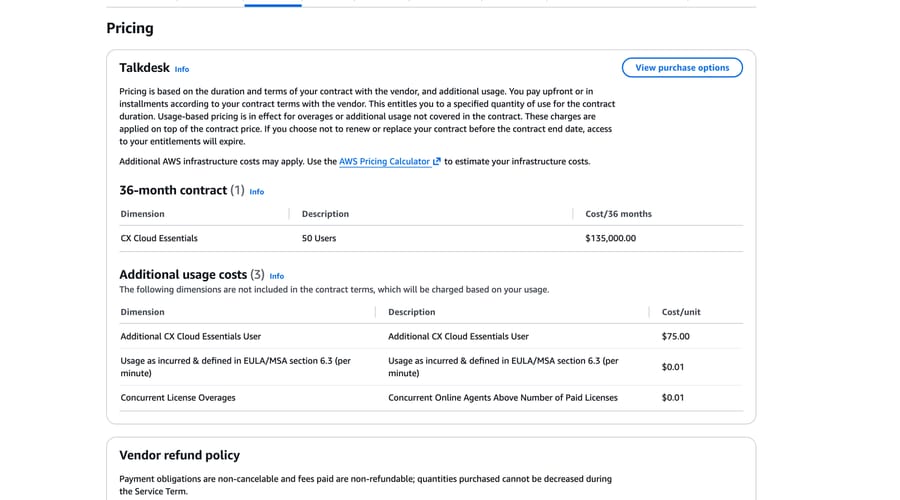The height and width of the screenshot is (500, 900).
Task: Click the Talkdesk card title
Action: point(144,68)
